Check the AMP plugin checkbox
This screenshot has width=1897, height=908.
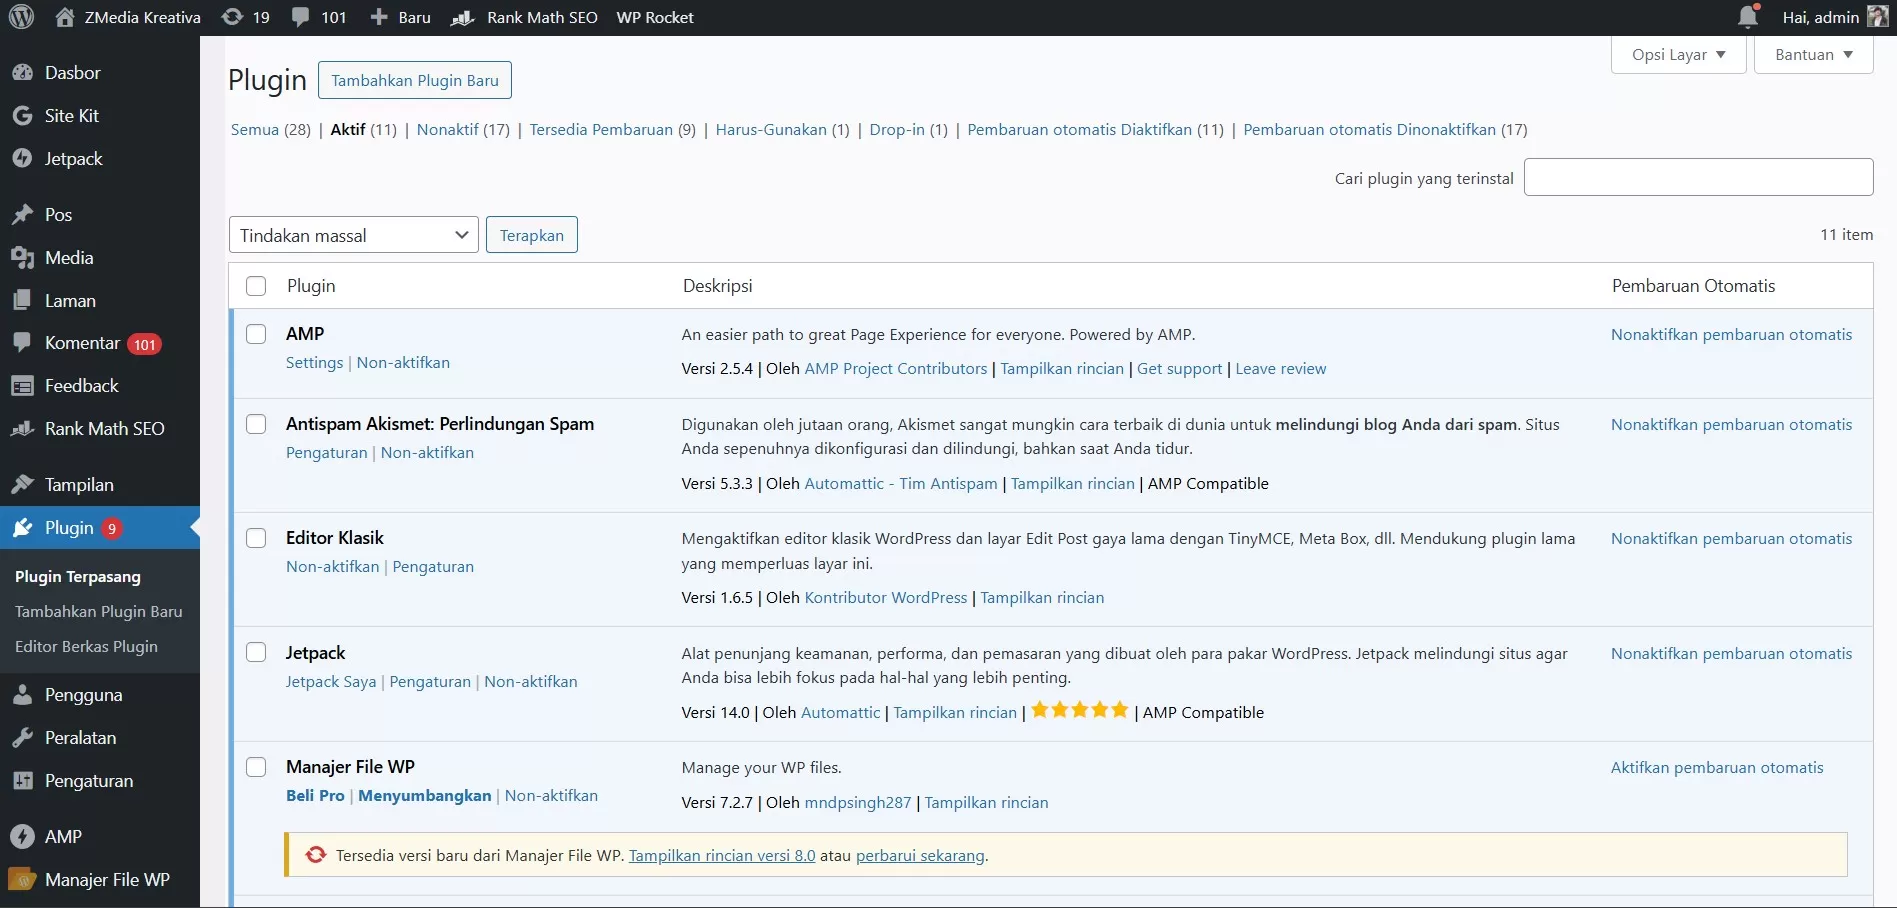[x=256, y=334]
